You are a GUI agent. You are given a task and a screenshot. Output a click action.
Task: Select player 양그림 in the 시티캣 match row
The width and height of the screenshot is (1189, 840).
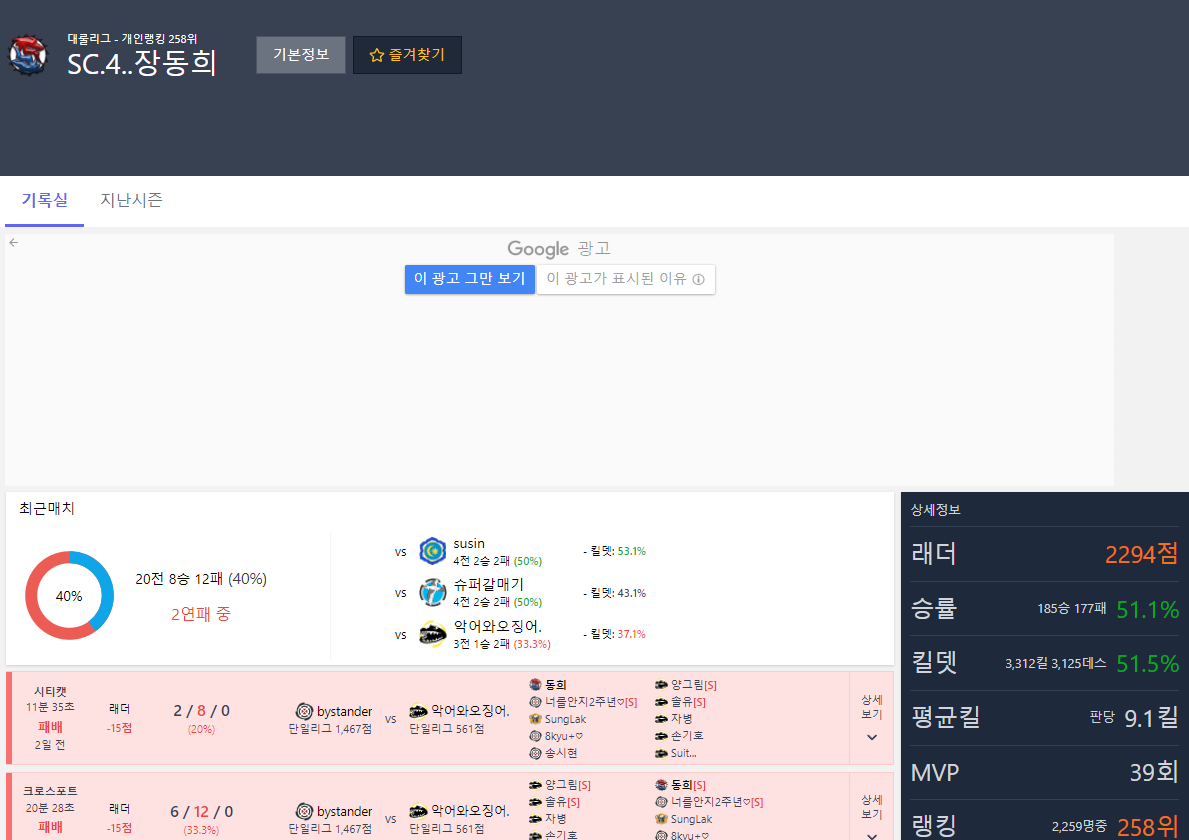tap(687, 685)
